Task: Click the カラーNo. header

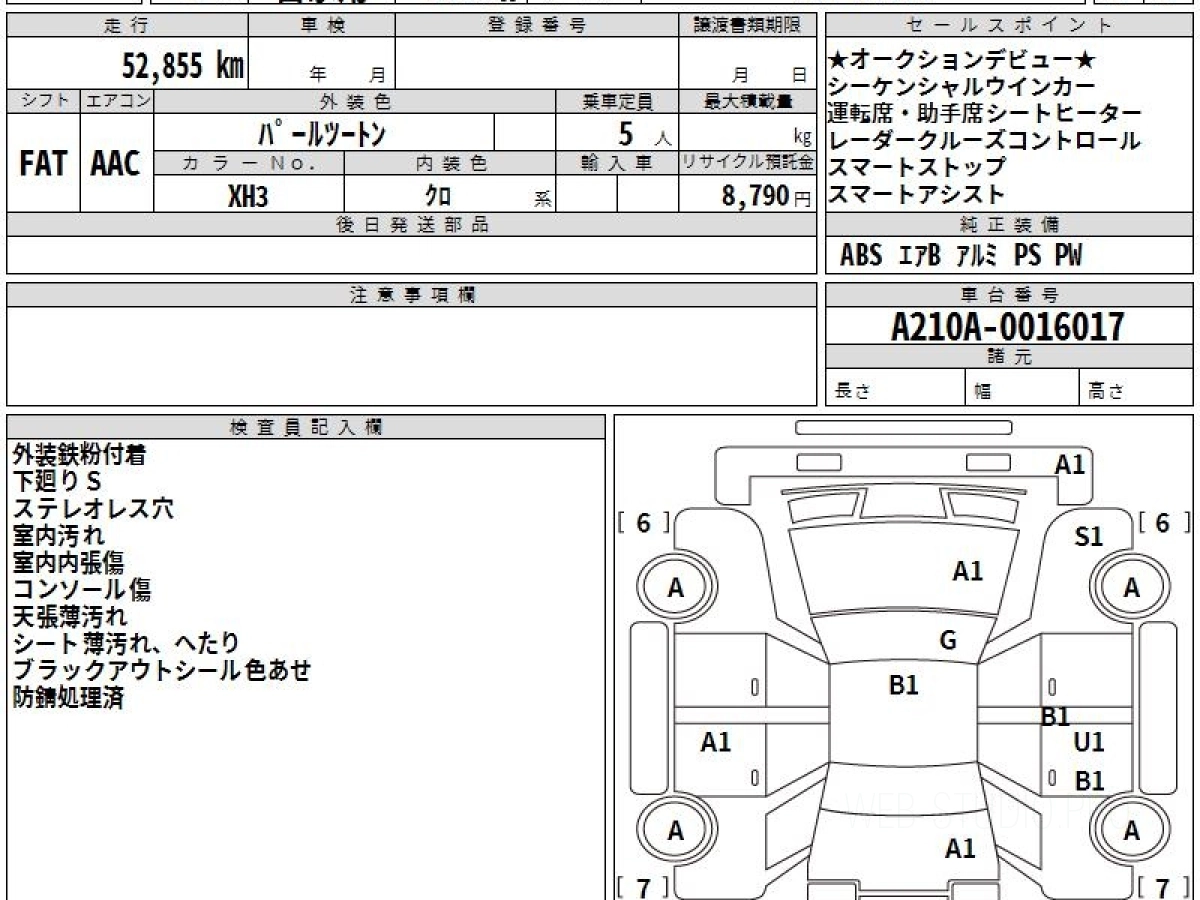Action: click(x=249, y=163)
